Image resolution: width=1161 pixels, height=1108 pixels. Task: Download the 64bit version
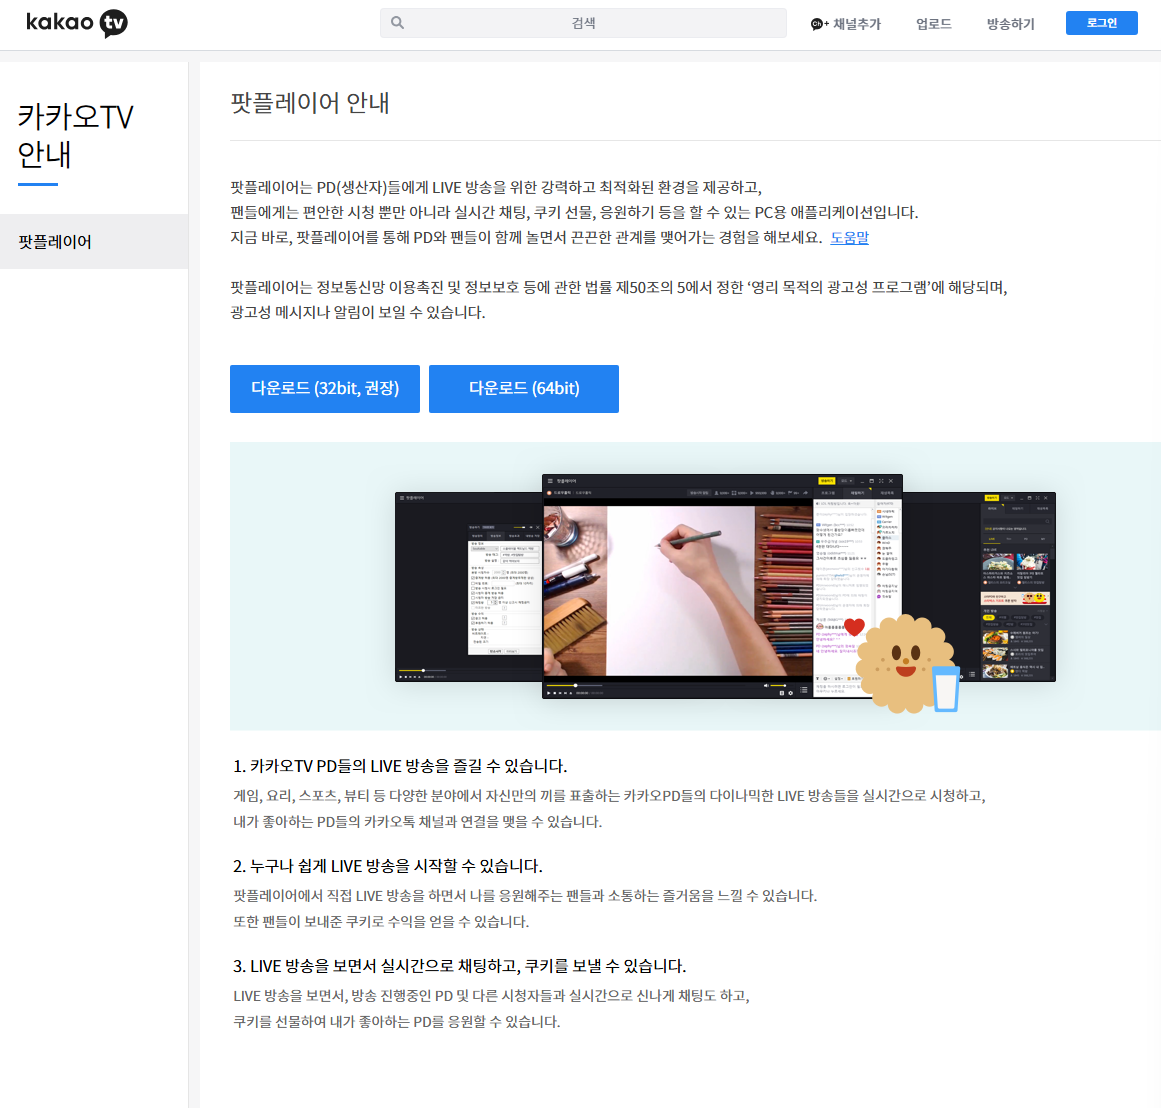click(x=523, y=389)
